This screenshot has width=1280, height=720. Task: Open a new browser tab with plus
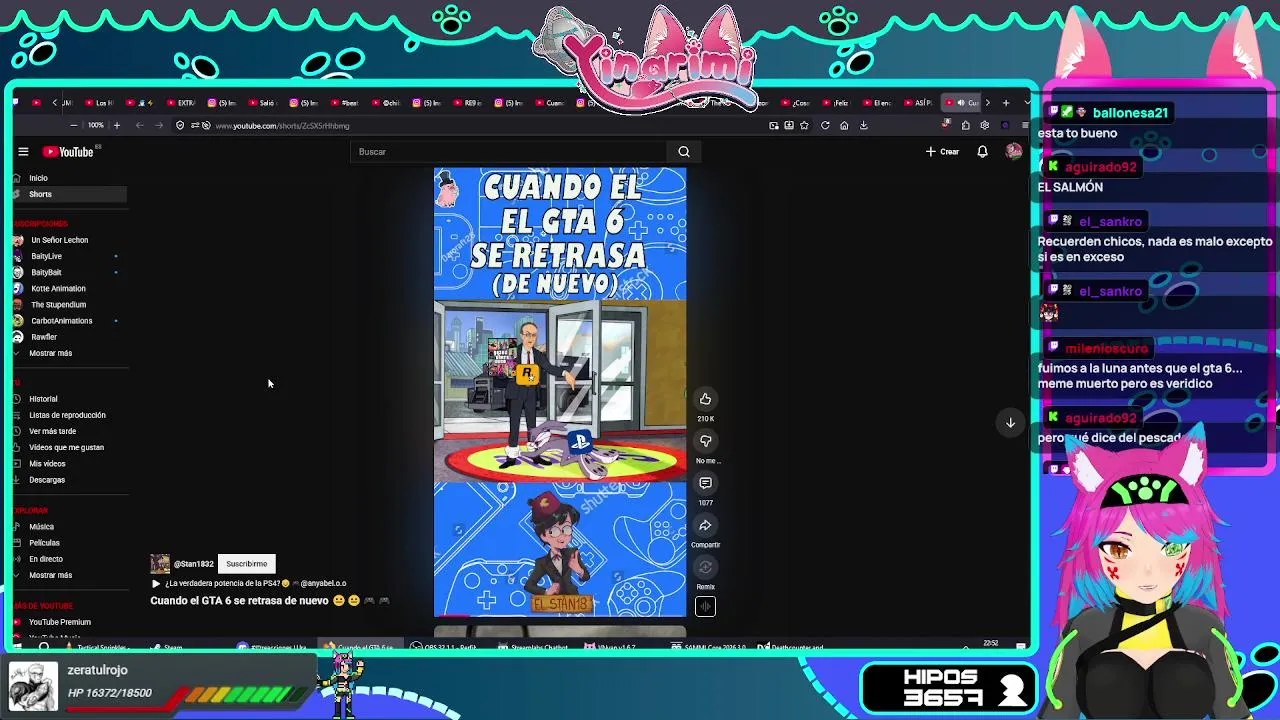click(1006, 103)
